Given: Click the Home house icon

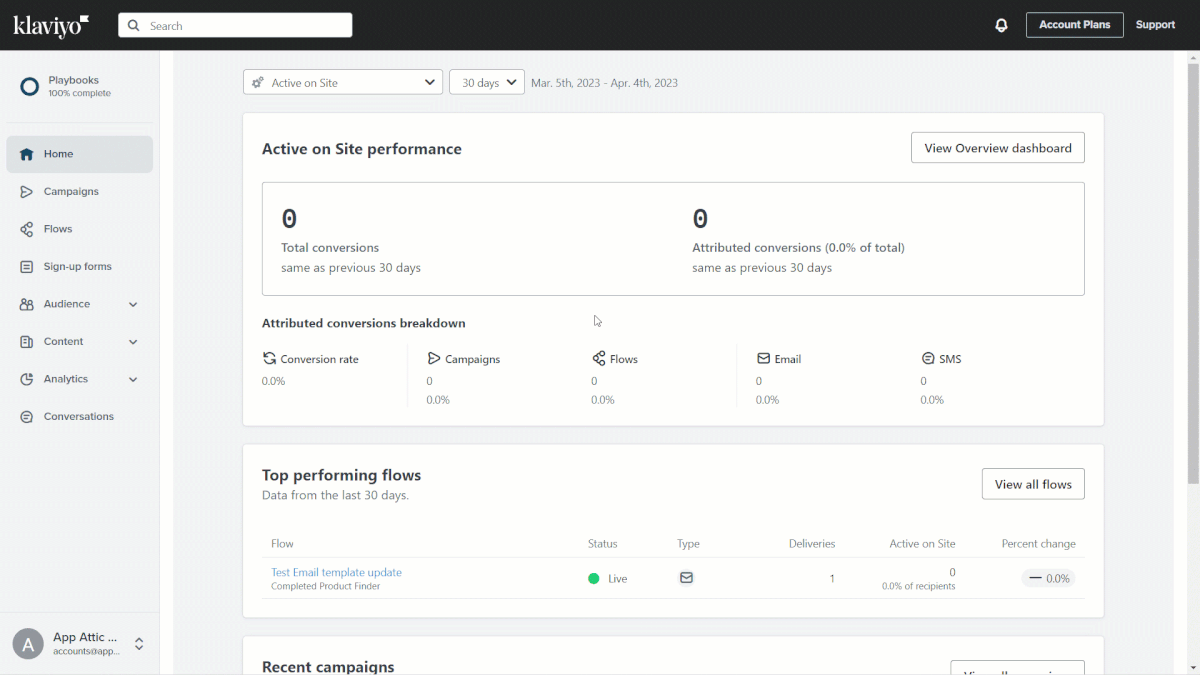Looking at the screenshot, I should point(27,154).
